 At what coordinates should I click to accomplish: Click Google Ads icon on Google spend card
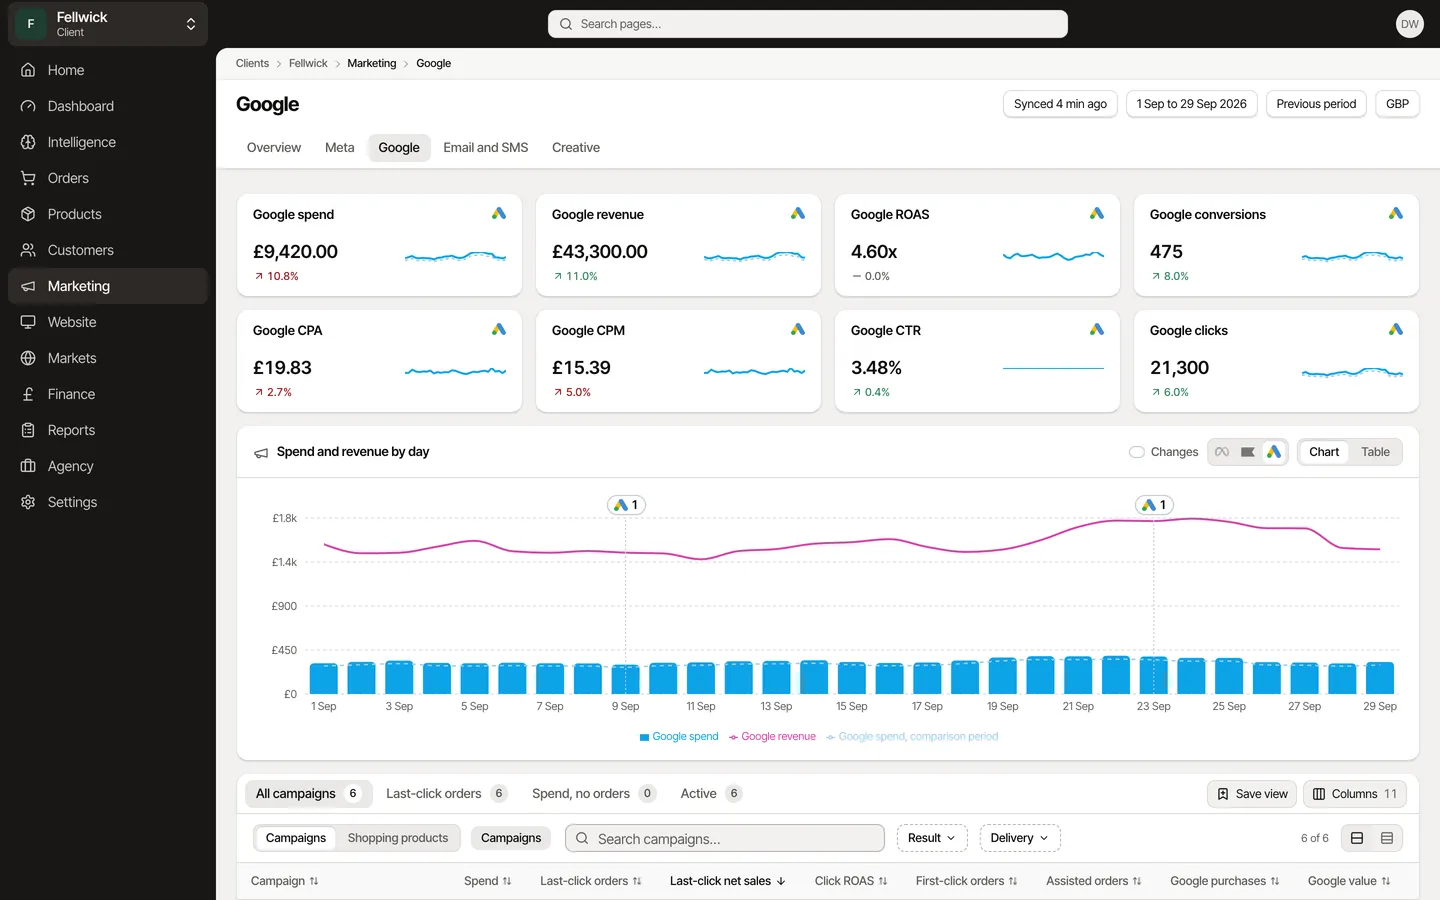[499, 213]
